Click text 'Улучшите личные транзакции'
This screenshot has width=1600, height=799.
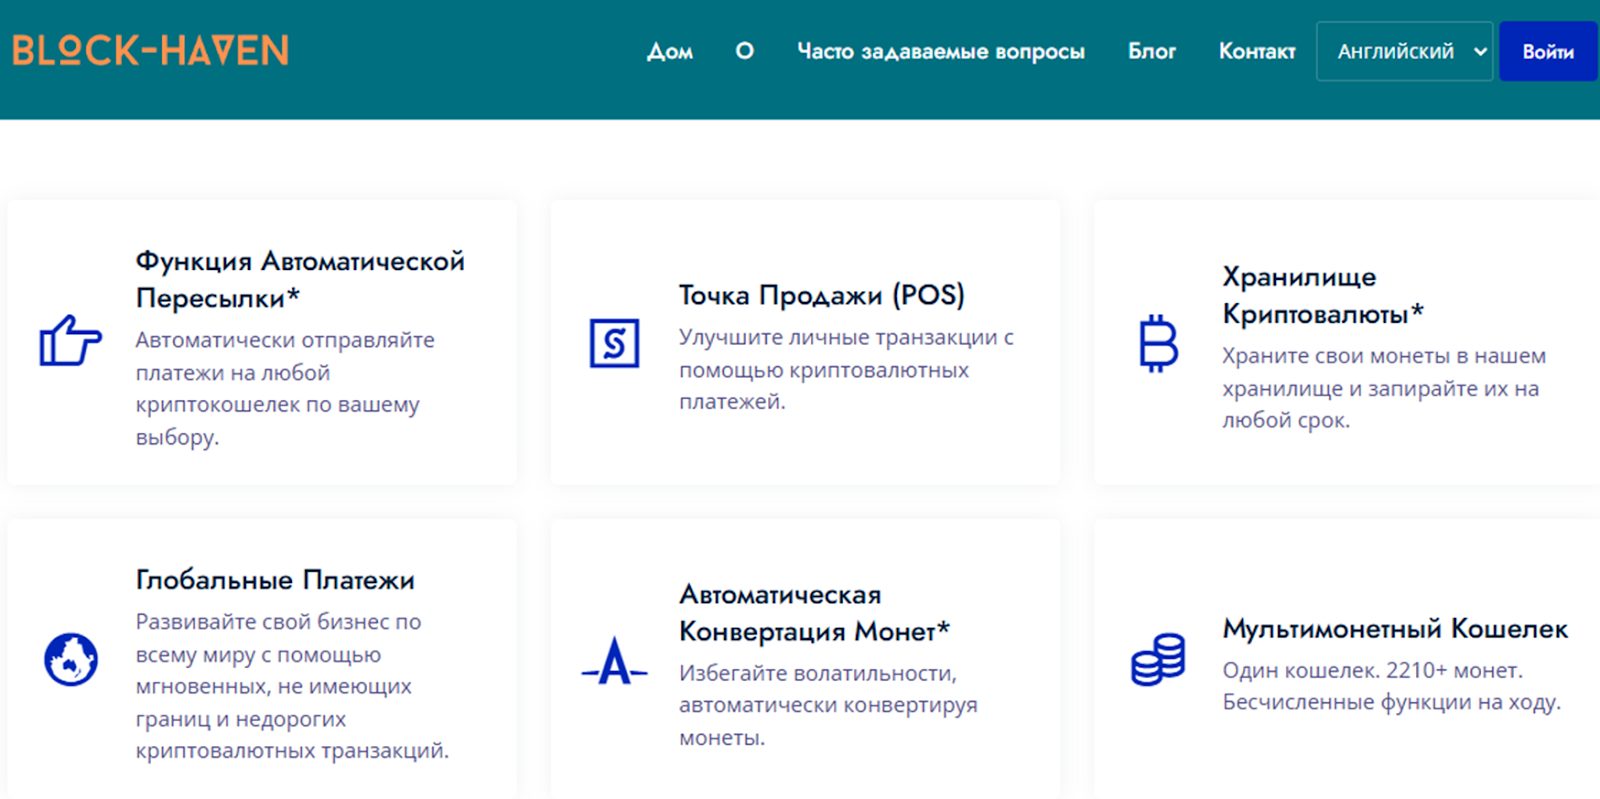click(x=836, y=338)
